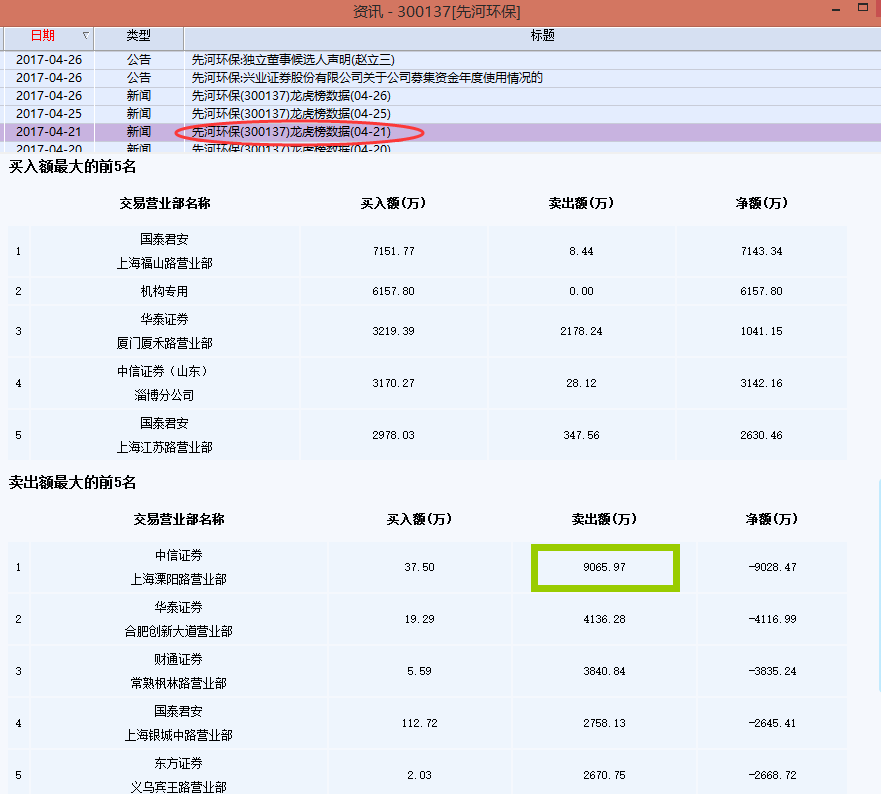Click the sort arrow in 日期 column header
The height and width of the screenshot is (794, 881).
point(85,36)
